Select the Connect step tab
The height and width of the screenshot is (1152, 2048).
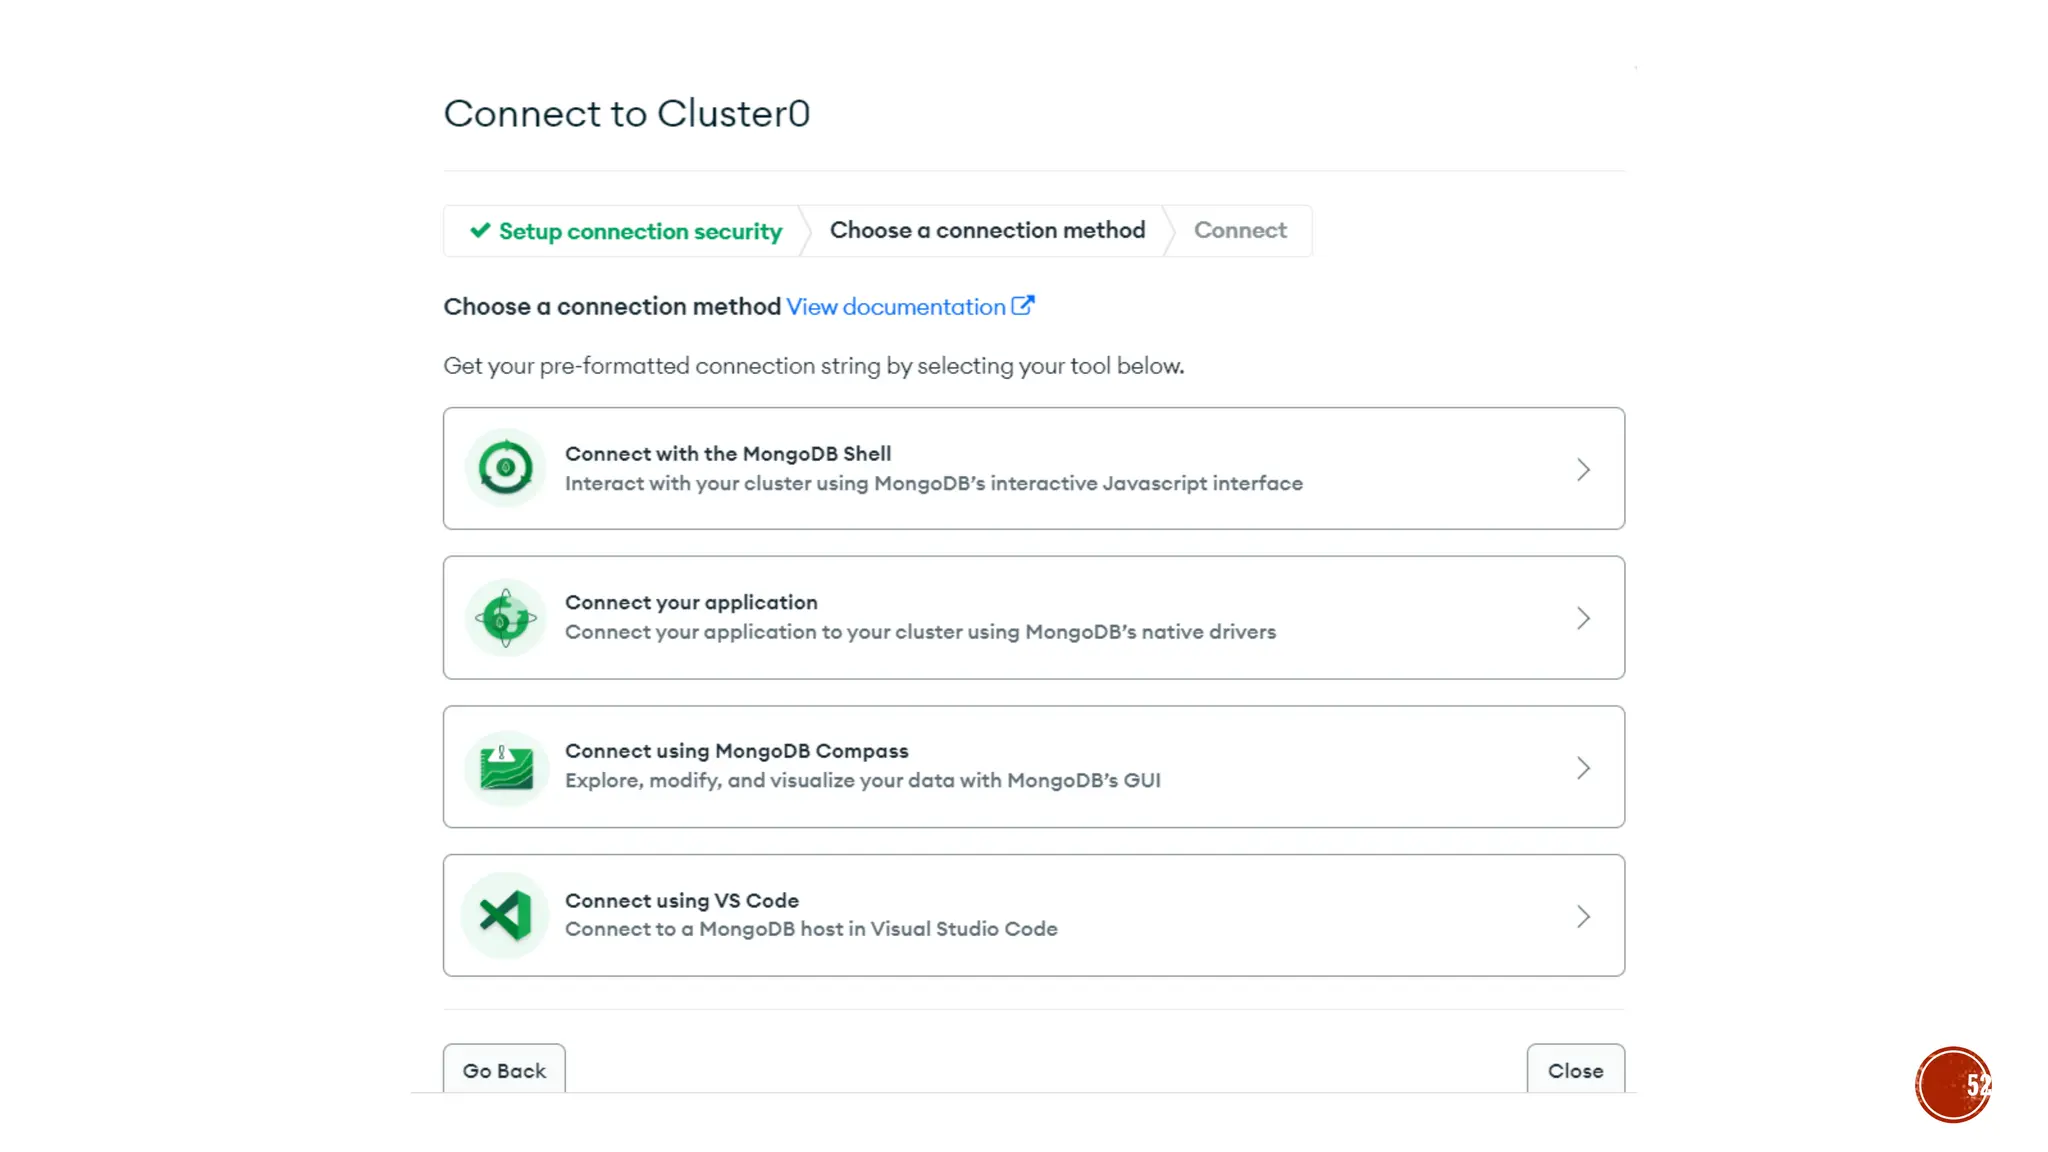1240,230
